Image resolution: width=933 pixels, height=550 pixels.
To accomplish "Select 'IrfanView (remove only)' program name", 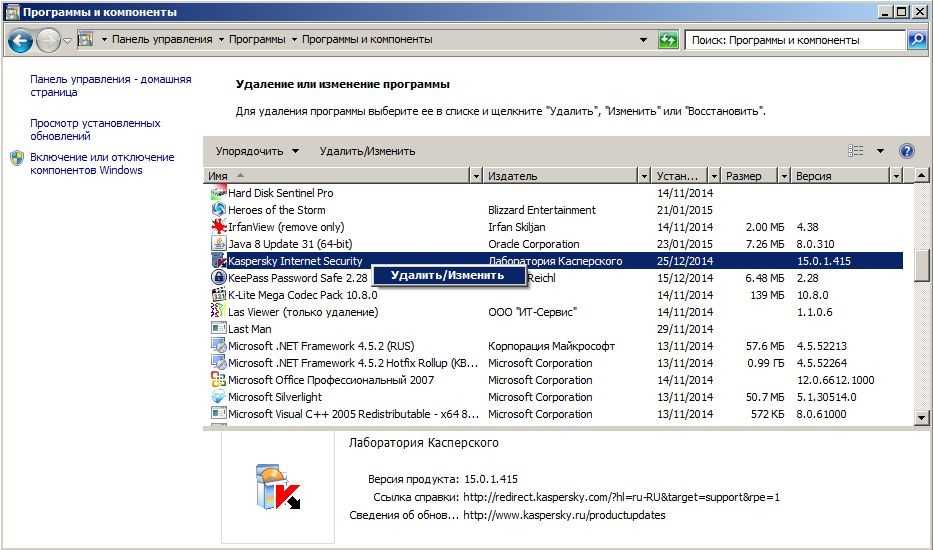I will (x=286, y=227).
